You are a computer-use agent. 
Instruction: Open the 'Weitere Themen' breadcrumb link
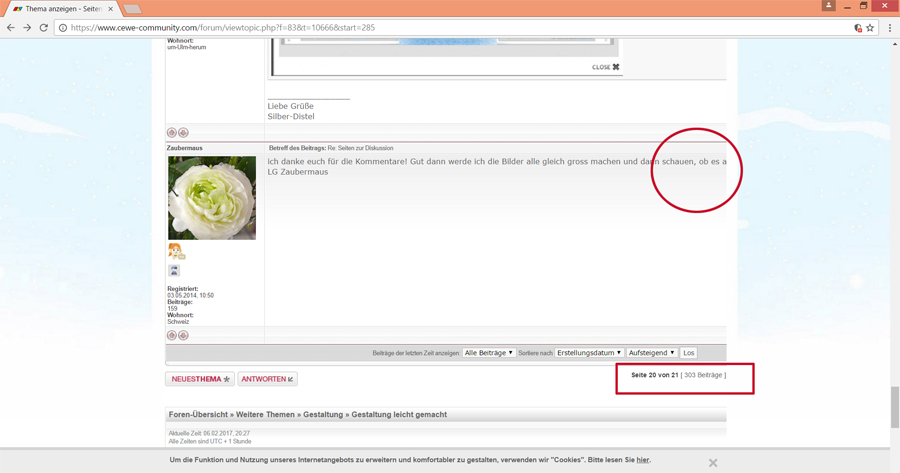click(x=265, y=414)
